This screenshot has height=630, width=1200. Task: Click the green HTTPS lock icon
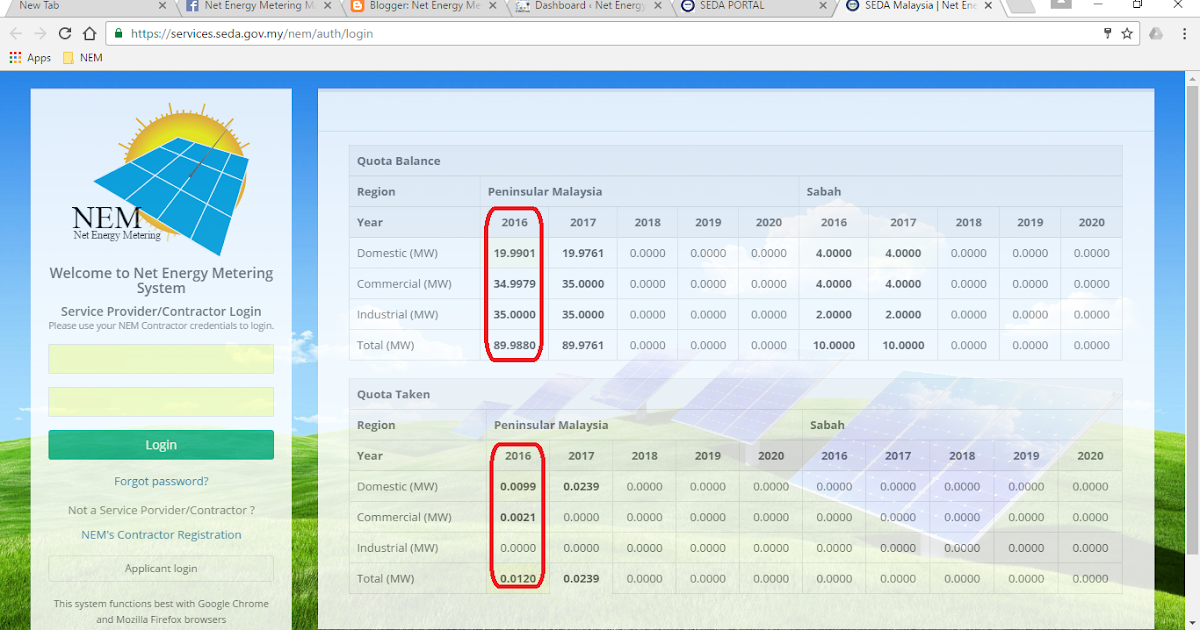pyautogui.click(x=119, y=33)
